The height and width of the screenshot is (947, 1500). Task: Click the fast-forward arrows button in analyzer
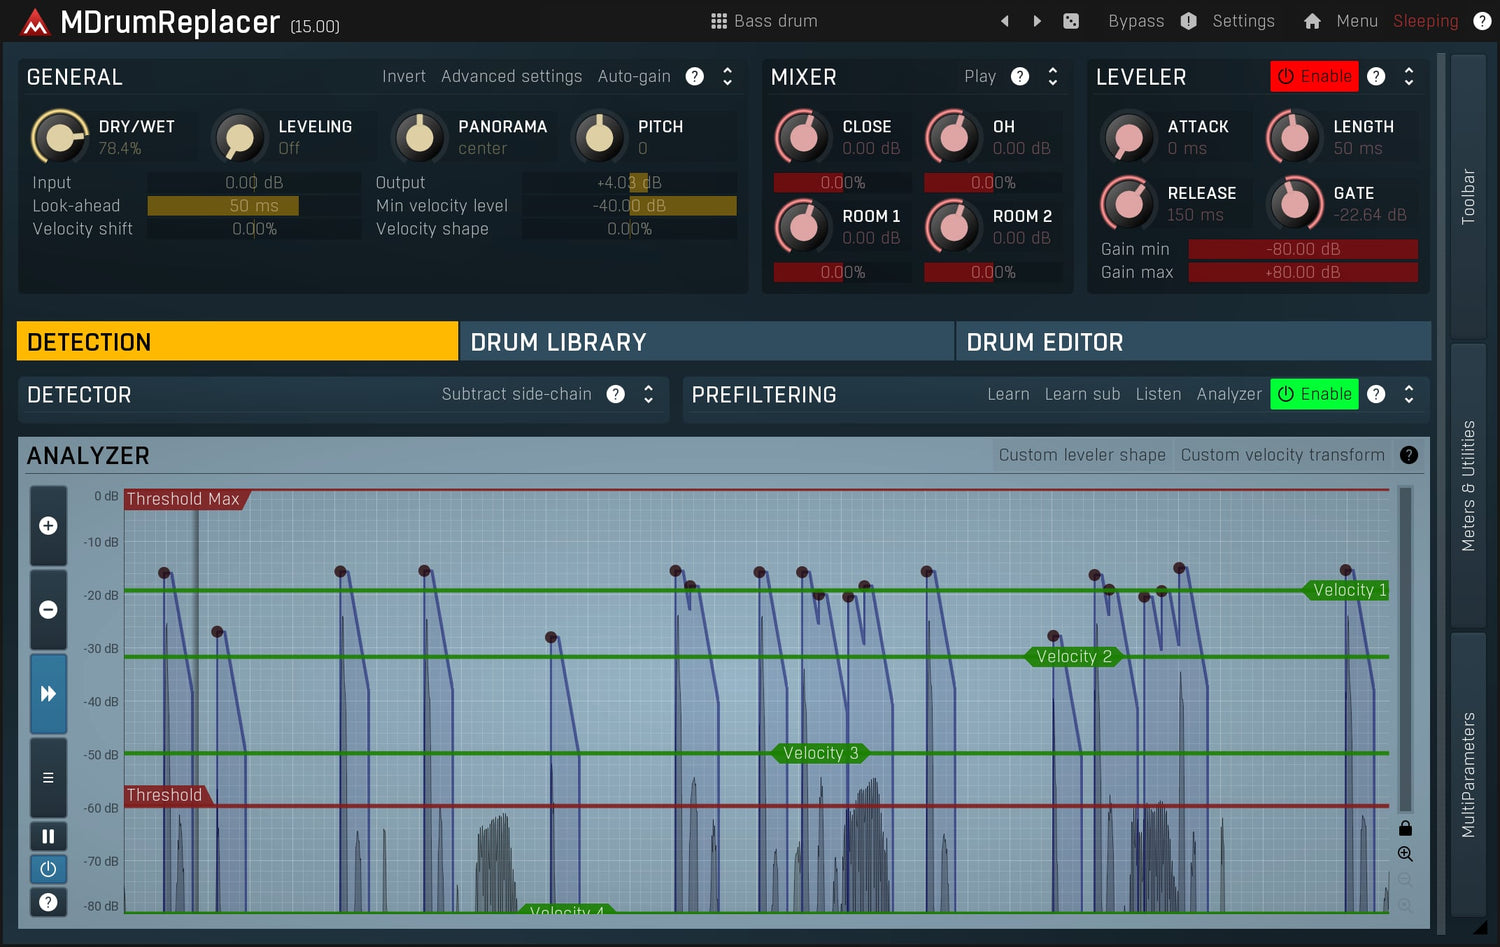coord(48,694)
